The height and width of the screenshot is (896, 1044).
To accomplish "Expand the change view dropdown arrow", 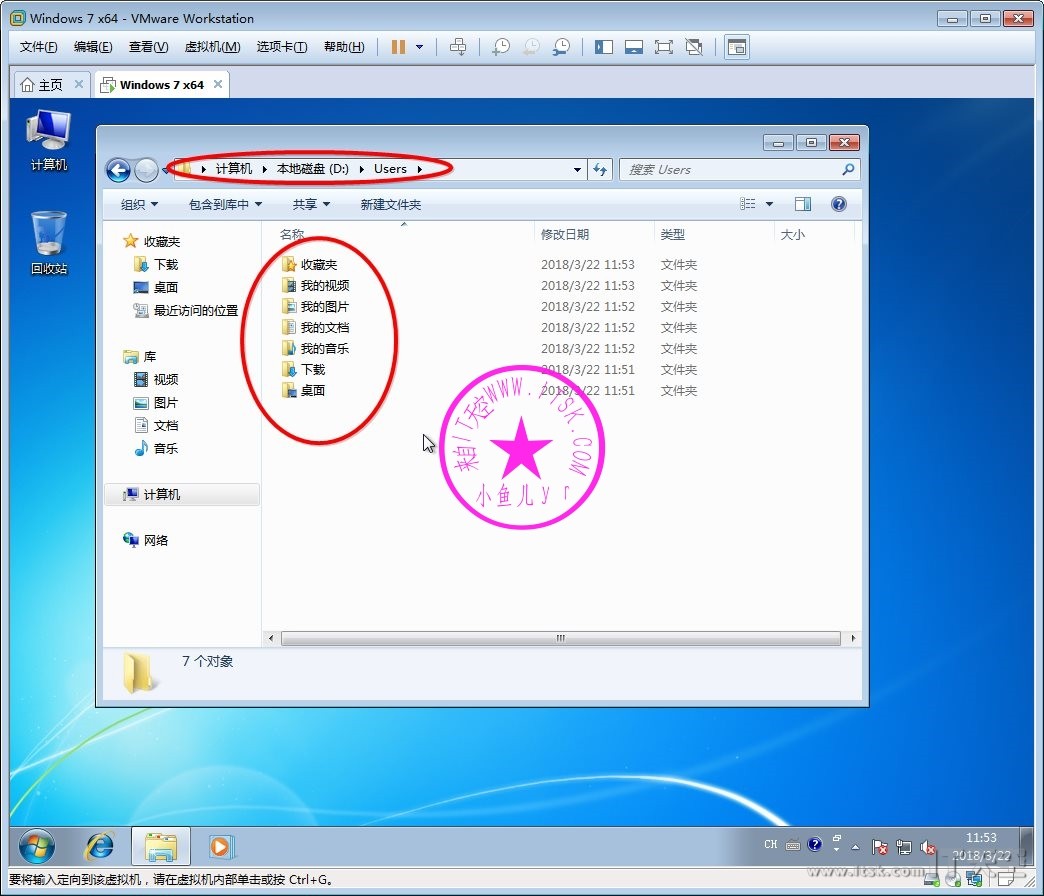I will pyautogui.click(x=769, y=204).
